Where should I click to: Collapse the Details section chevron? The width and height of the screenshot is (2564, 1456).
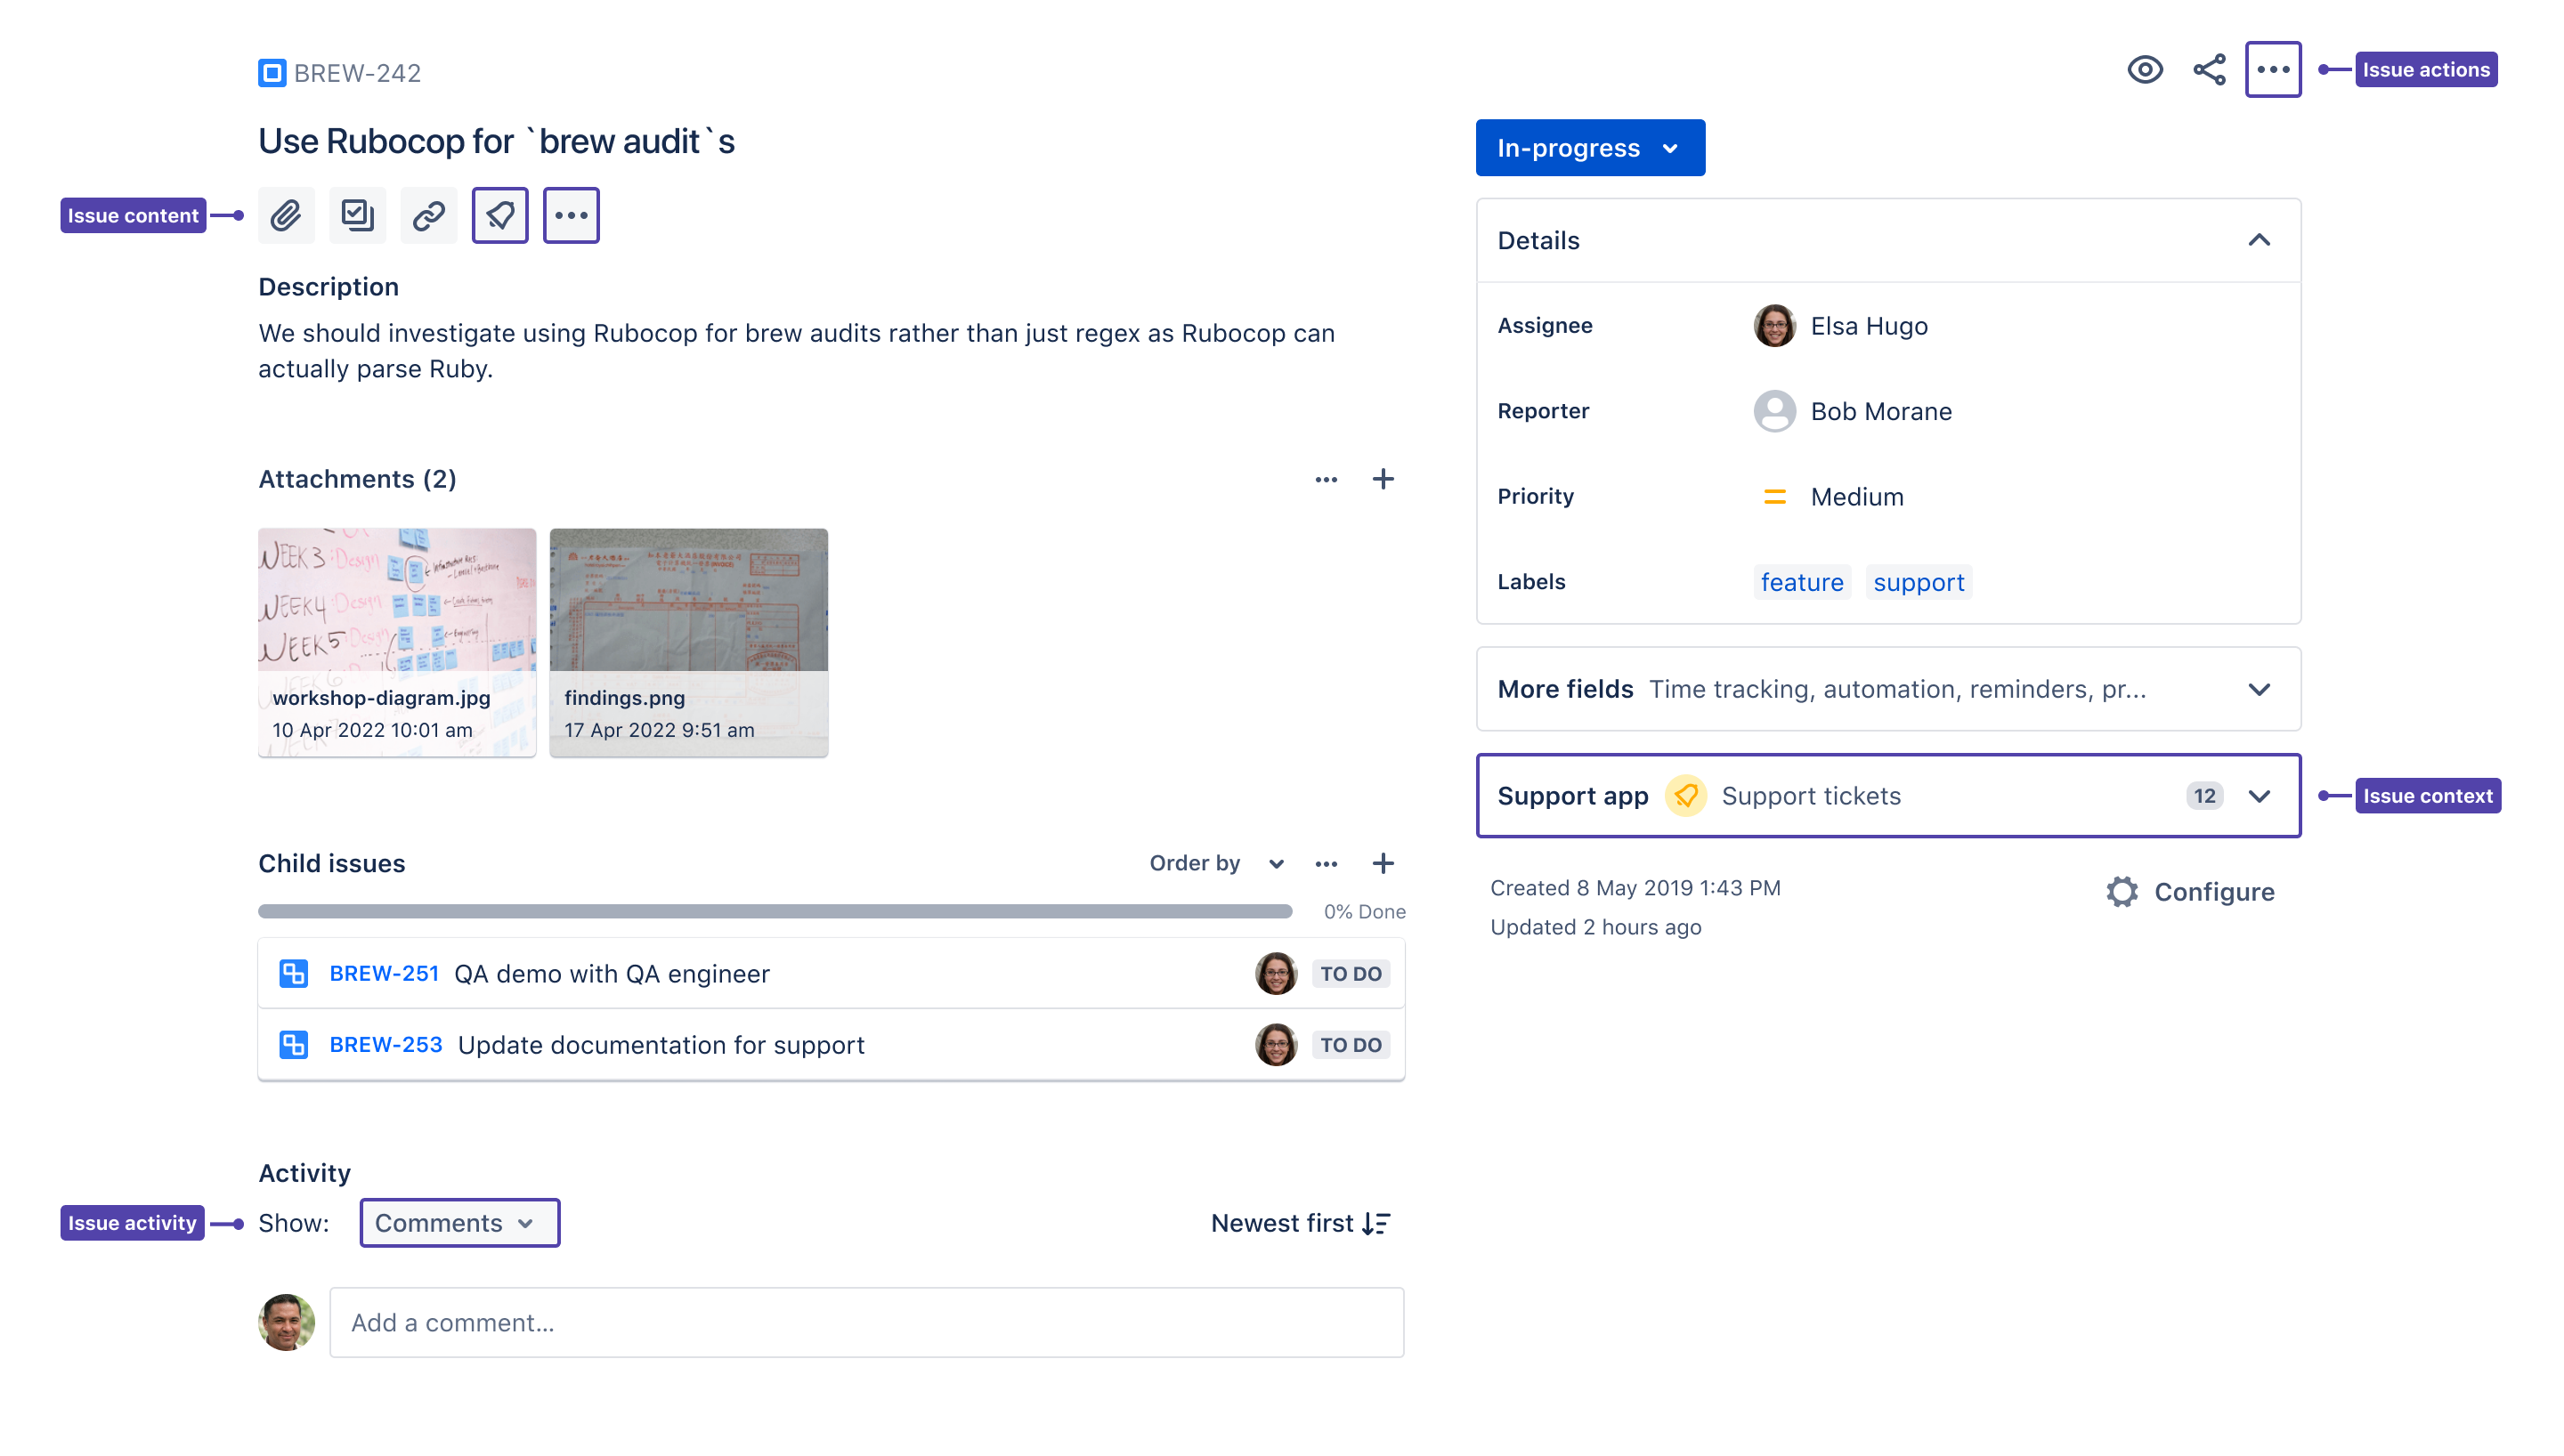tap(2260, 239)
